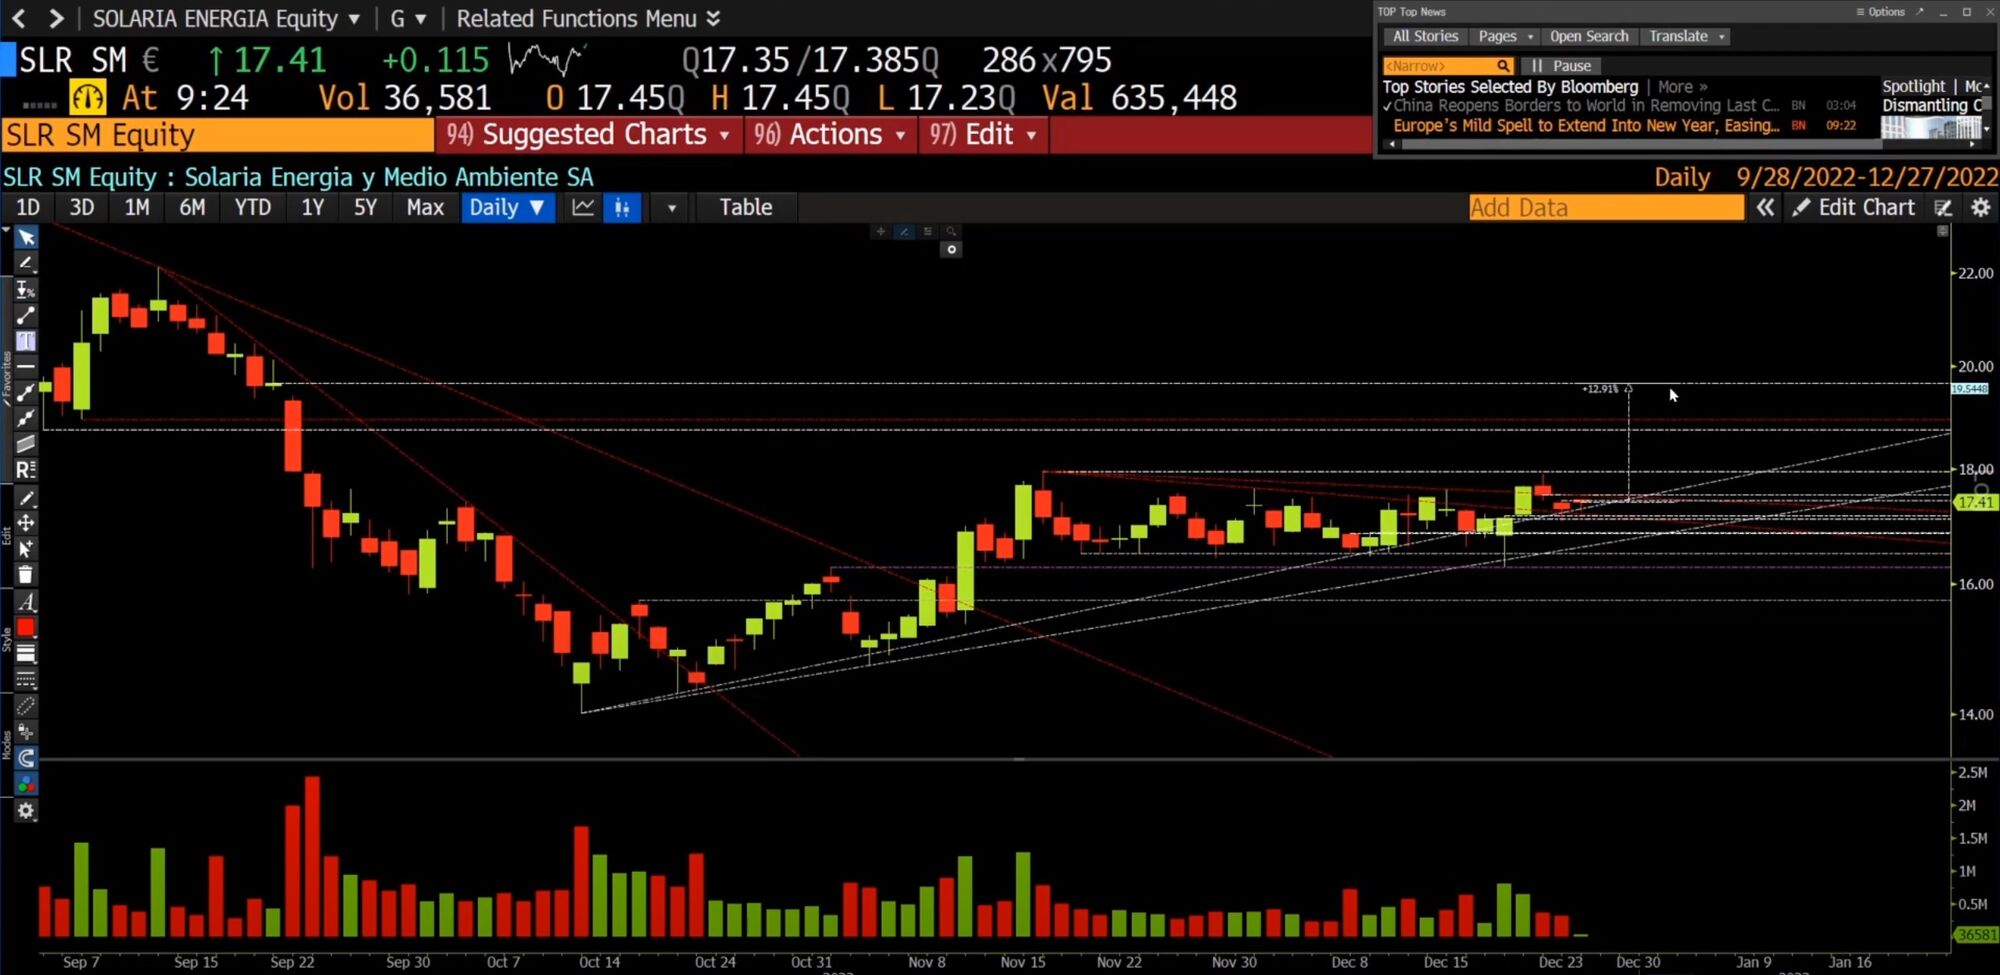
Task: Open Europe's Mild Spell headline
Action: pyautogui.click(x=1586, y=125)
